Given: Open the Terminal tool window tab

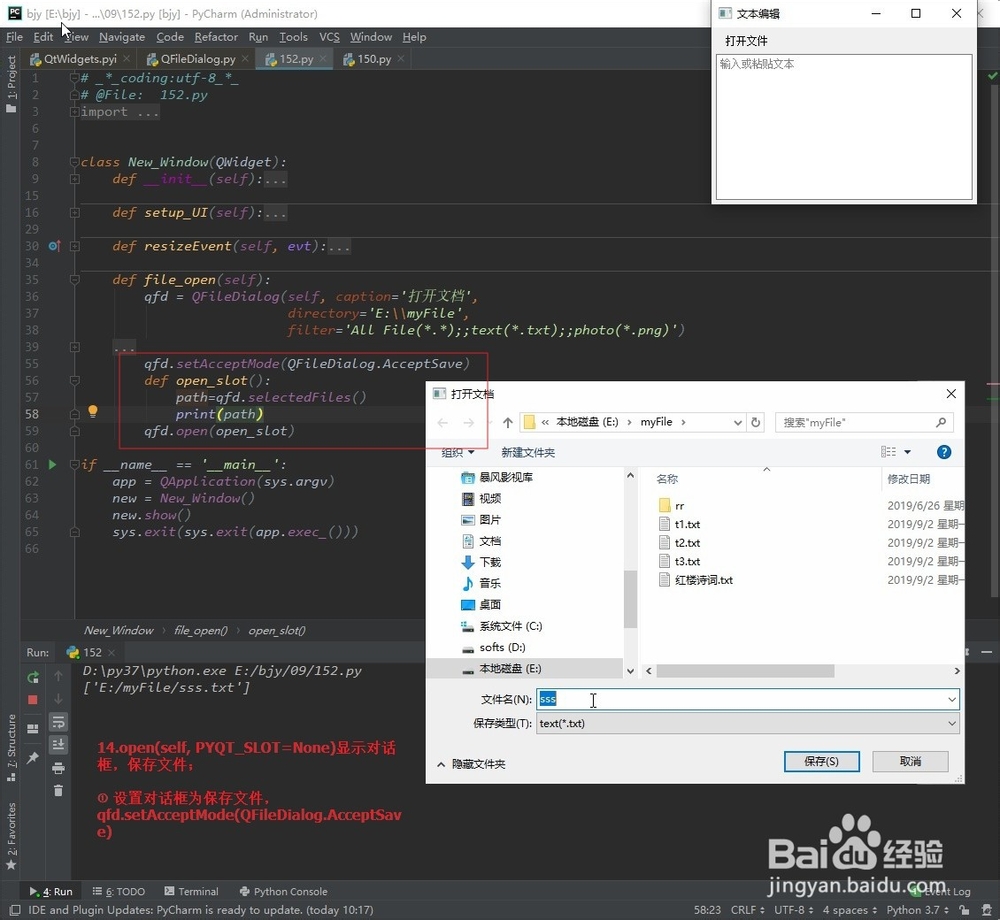Looking at the screenshot, I should (191, 891).
